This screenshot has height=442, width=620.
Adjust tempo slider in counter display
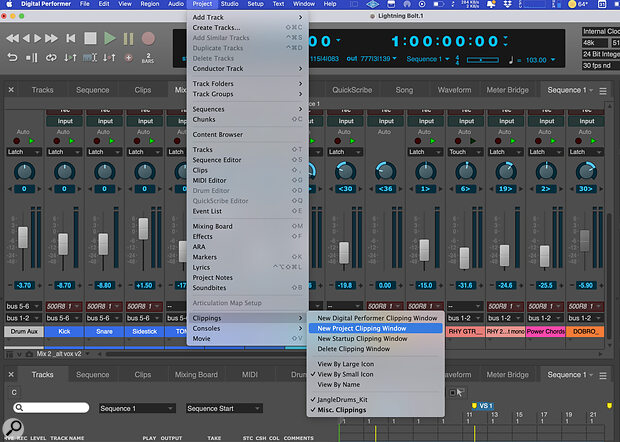click(x=482, y=60)
